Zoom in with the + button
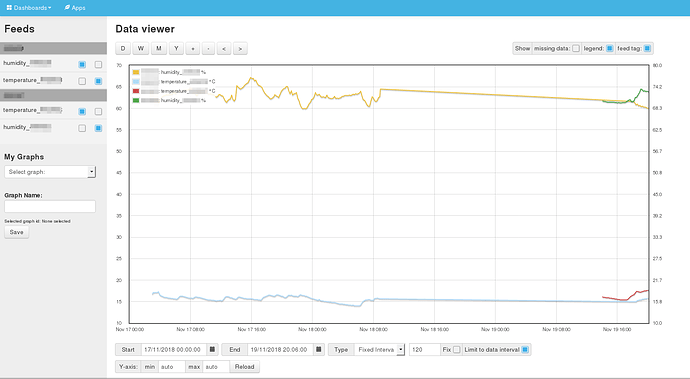 (193, 48)
